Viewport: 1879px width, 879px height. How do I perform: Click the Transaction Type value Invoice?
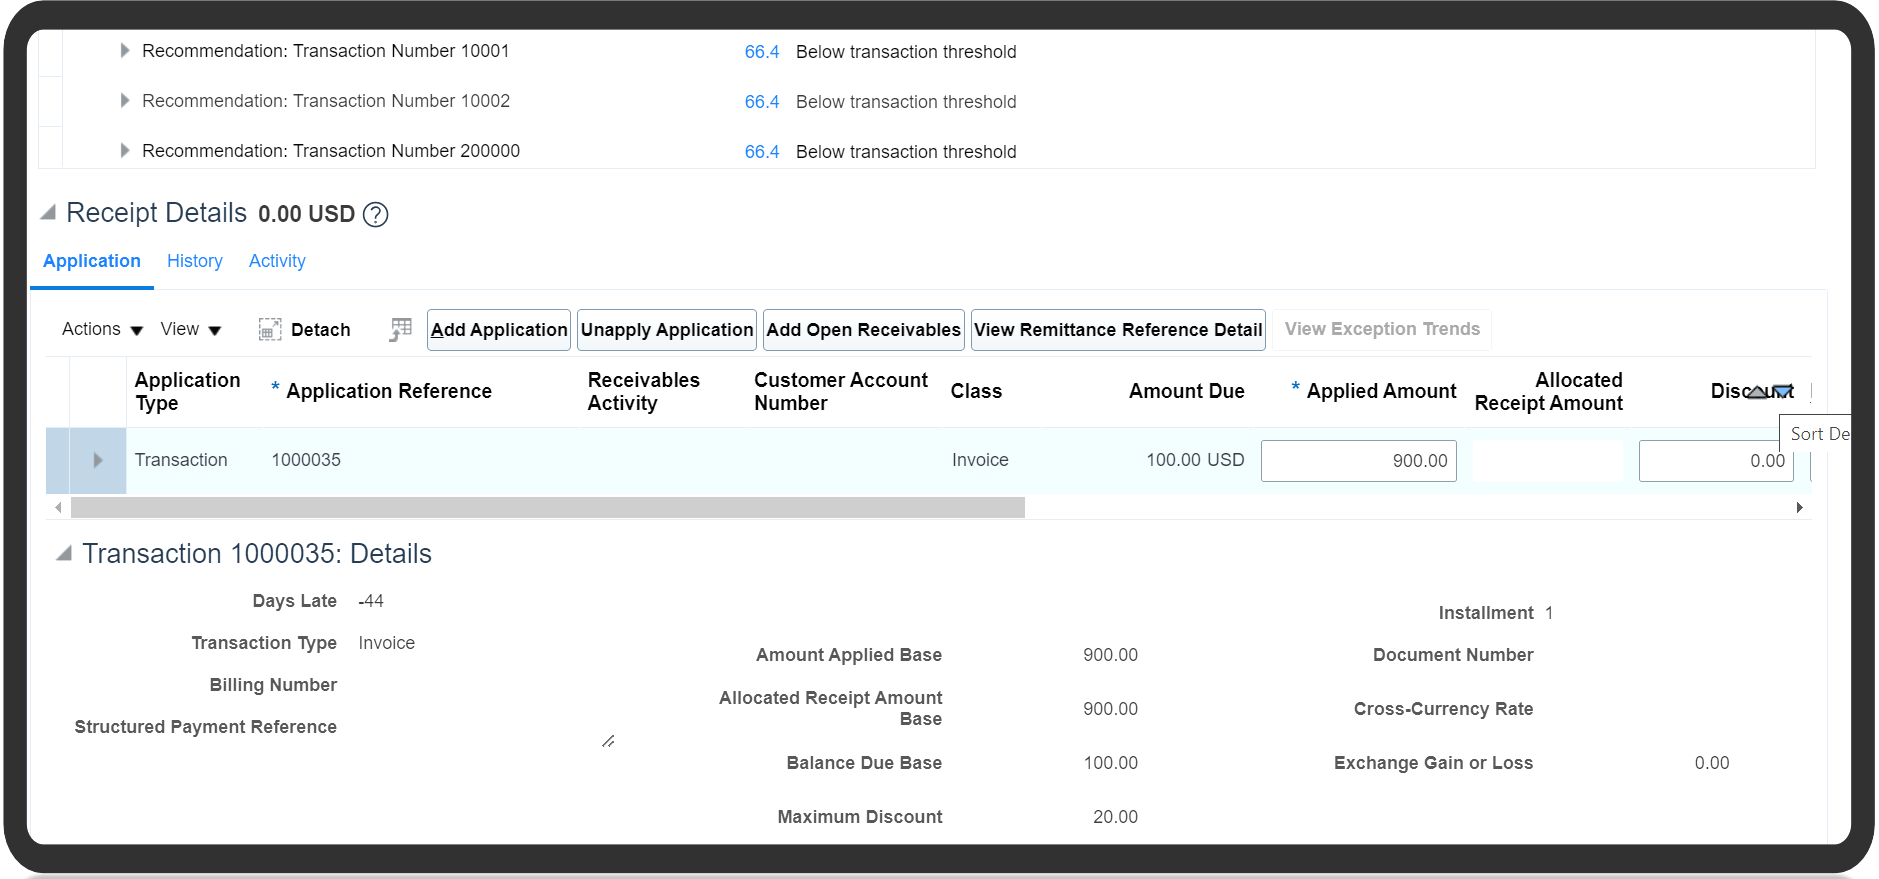[x=386, y=643]
